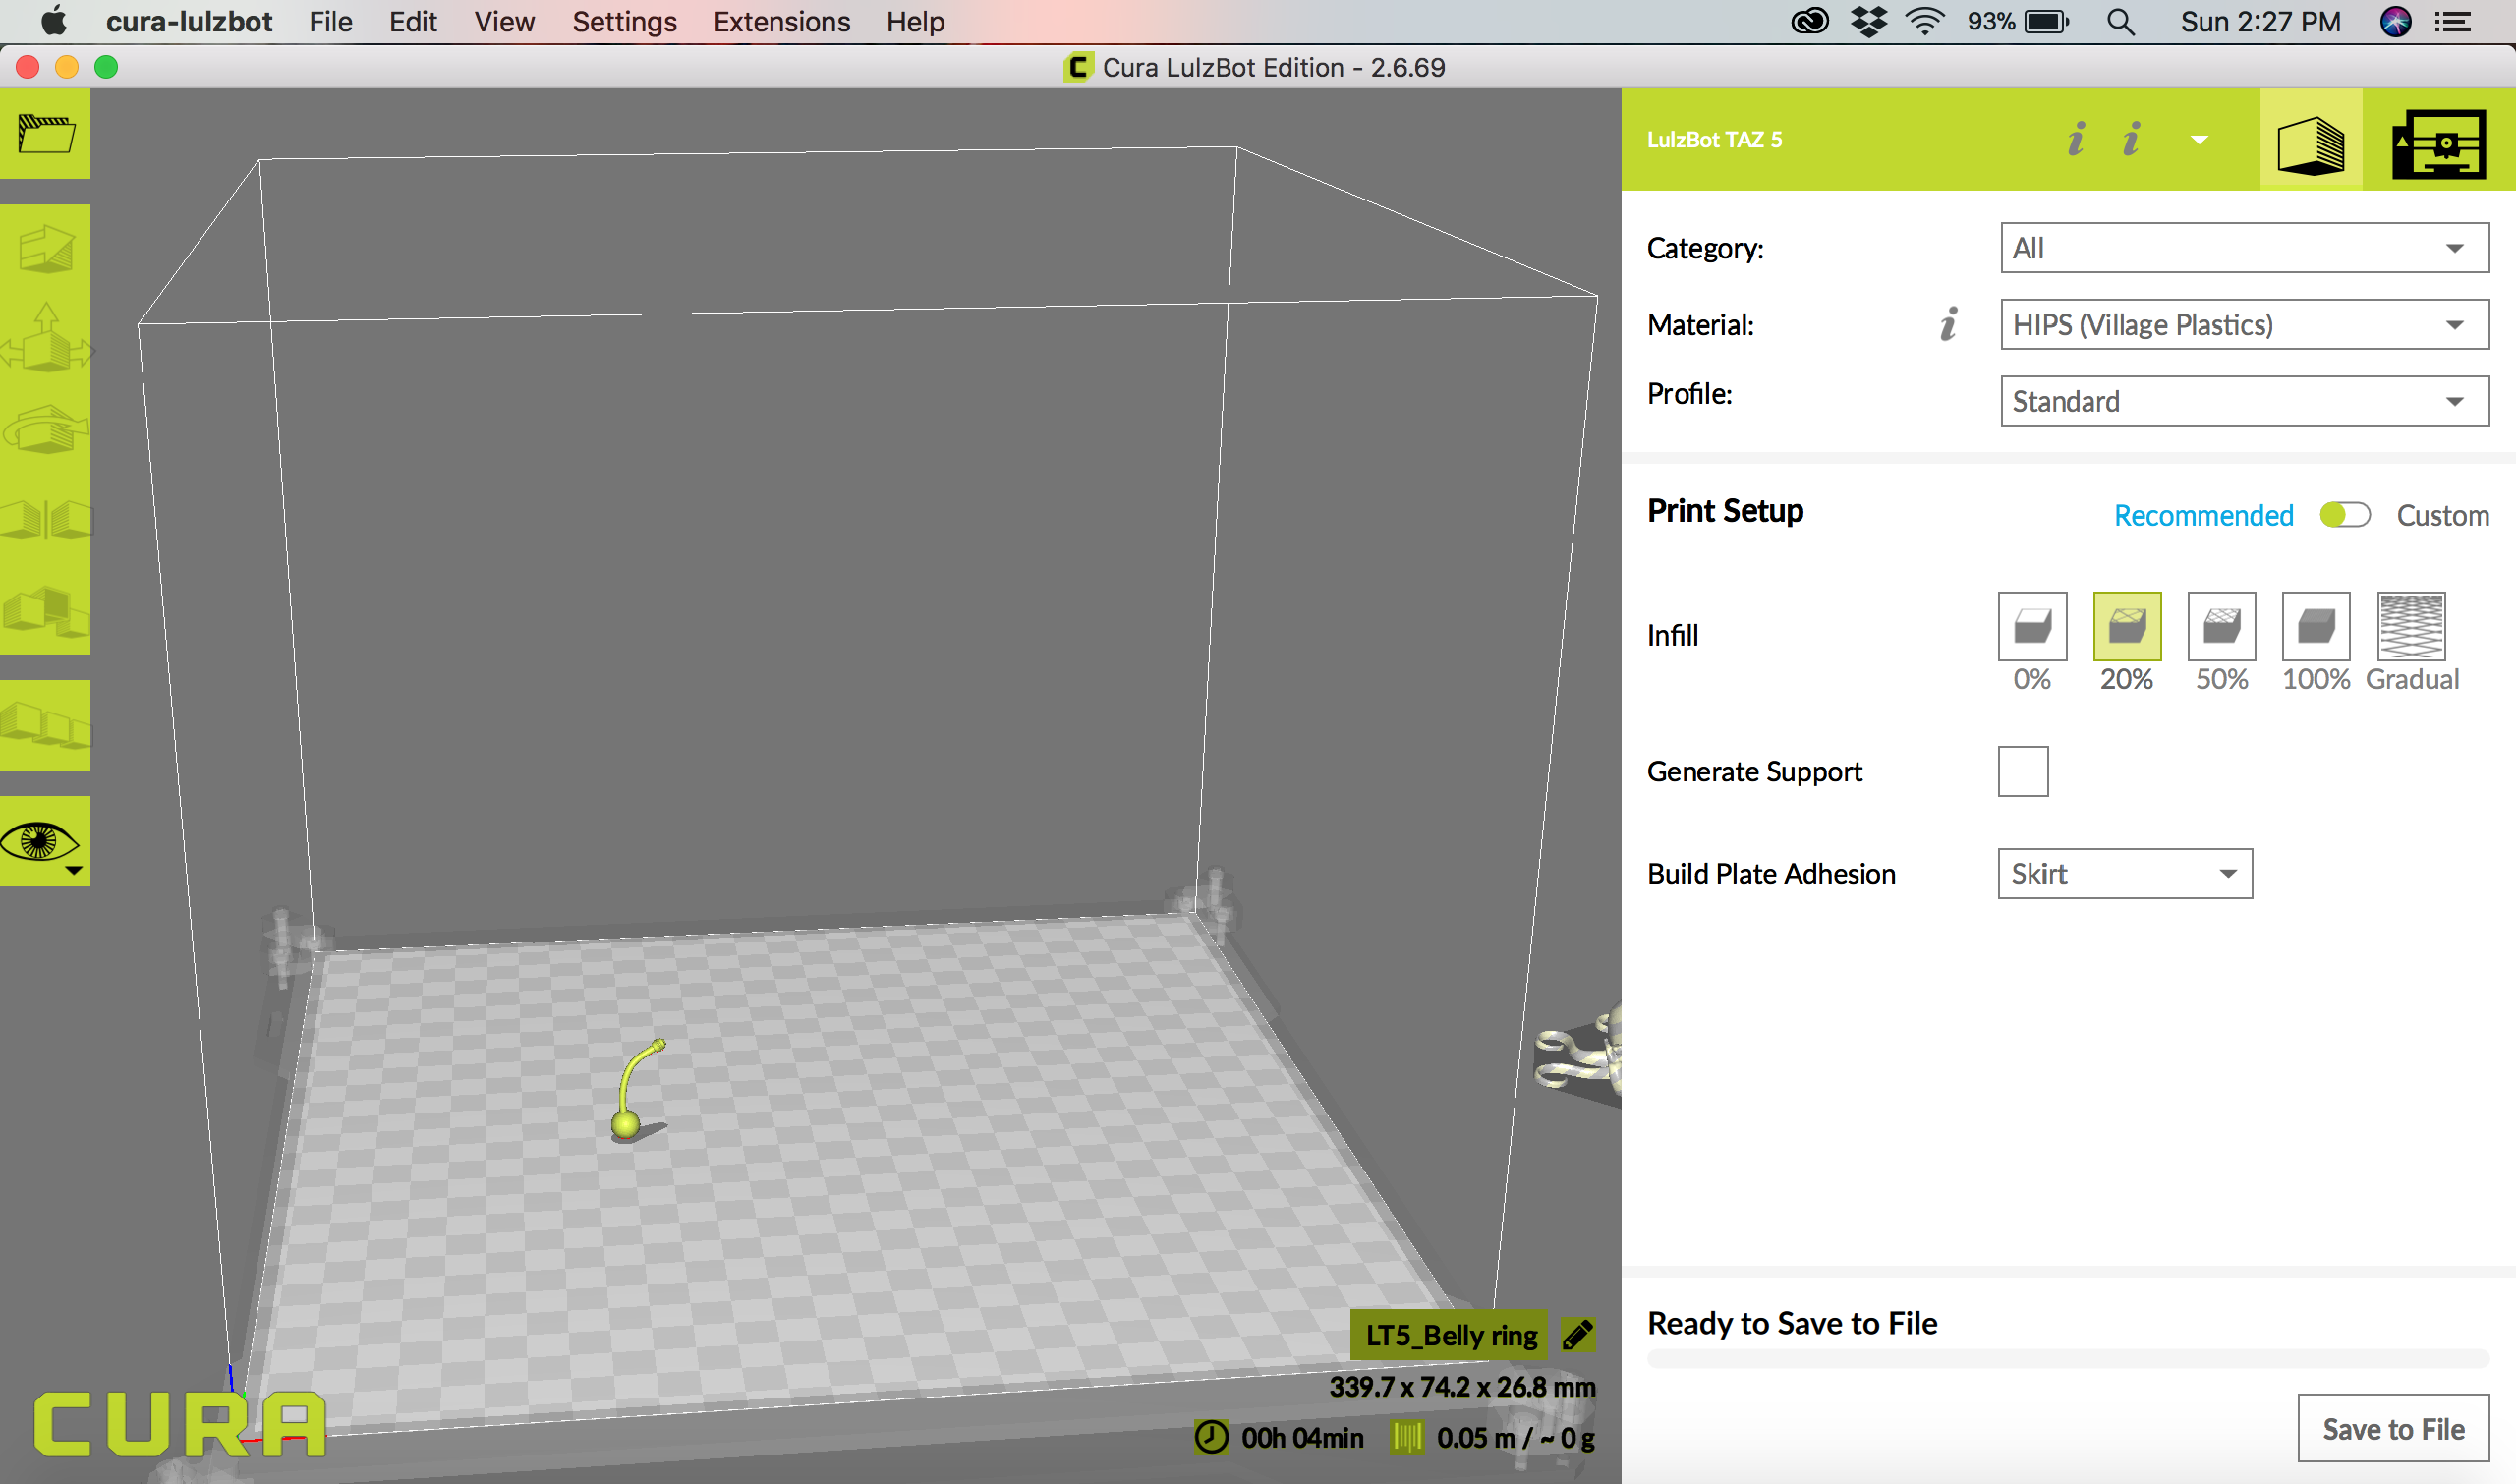Select the Custom print setup label

pyautogui.click(x=2442, y=515)
